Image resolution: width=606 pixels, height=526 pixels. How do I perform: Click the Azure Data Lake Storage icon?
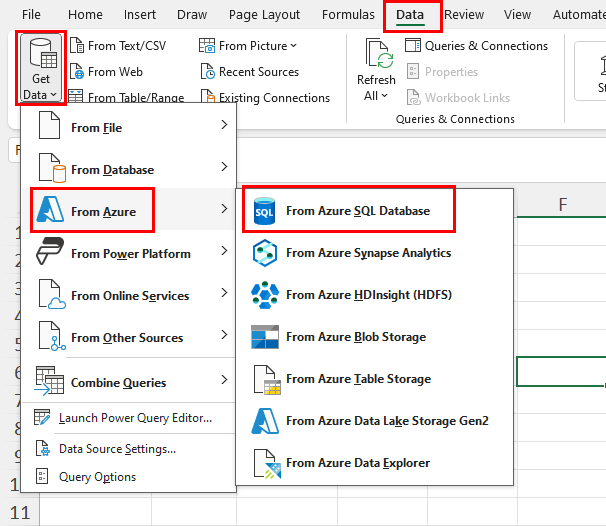pos(265,421)
